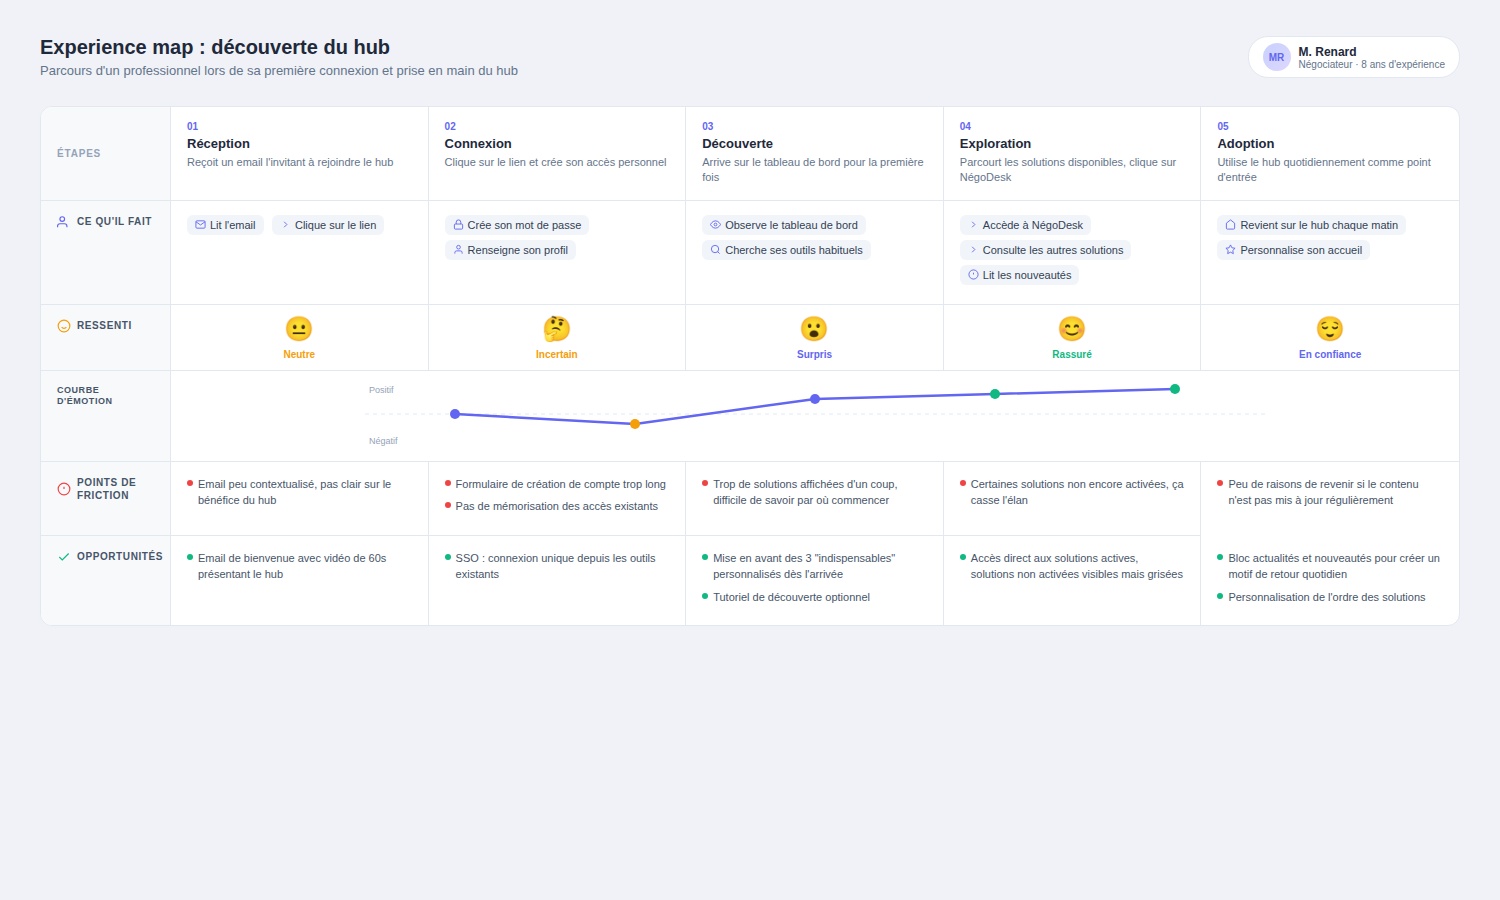Screen dimensions: 1500x900
Task: Click opportunity 'Personnalisation de l'ordre des solutions'
Action: pyautogui.click(x=1327, y=597)
